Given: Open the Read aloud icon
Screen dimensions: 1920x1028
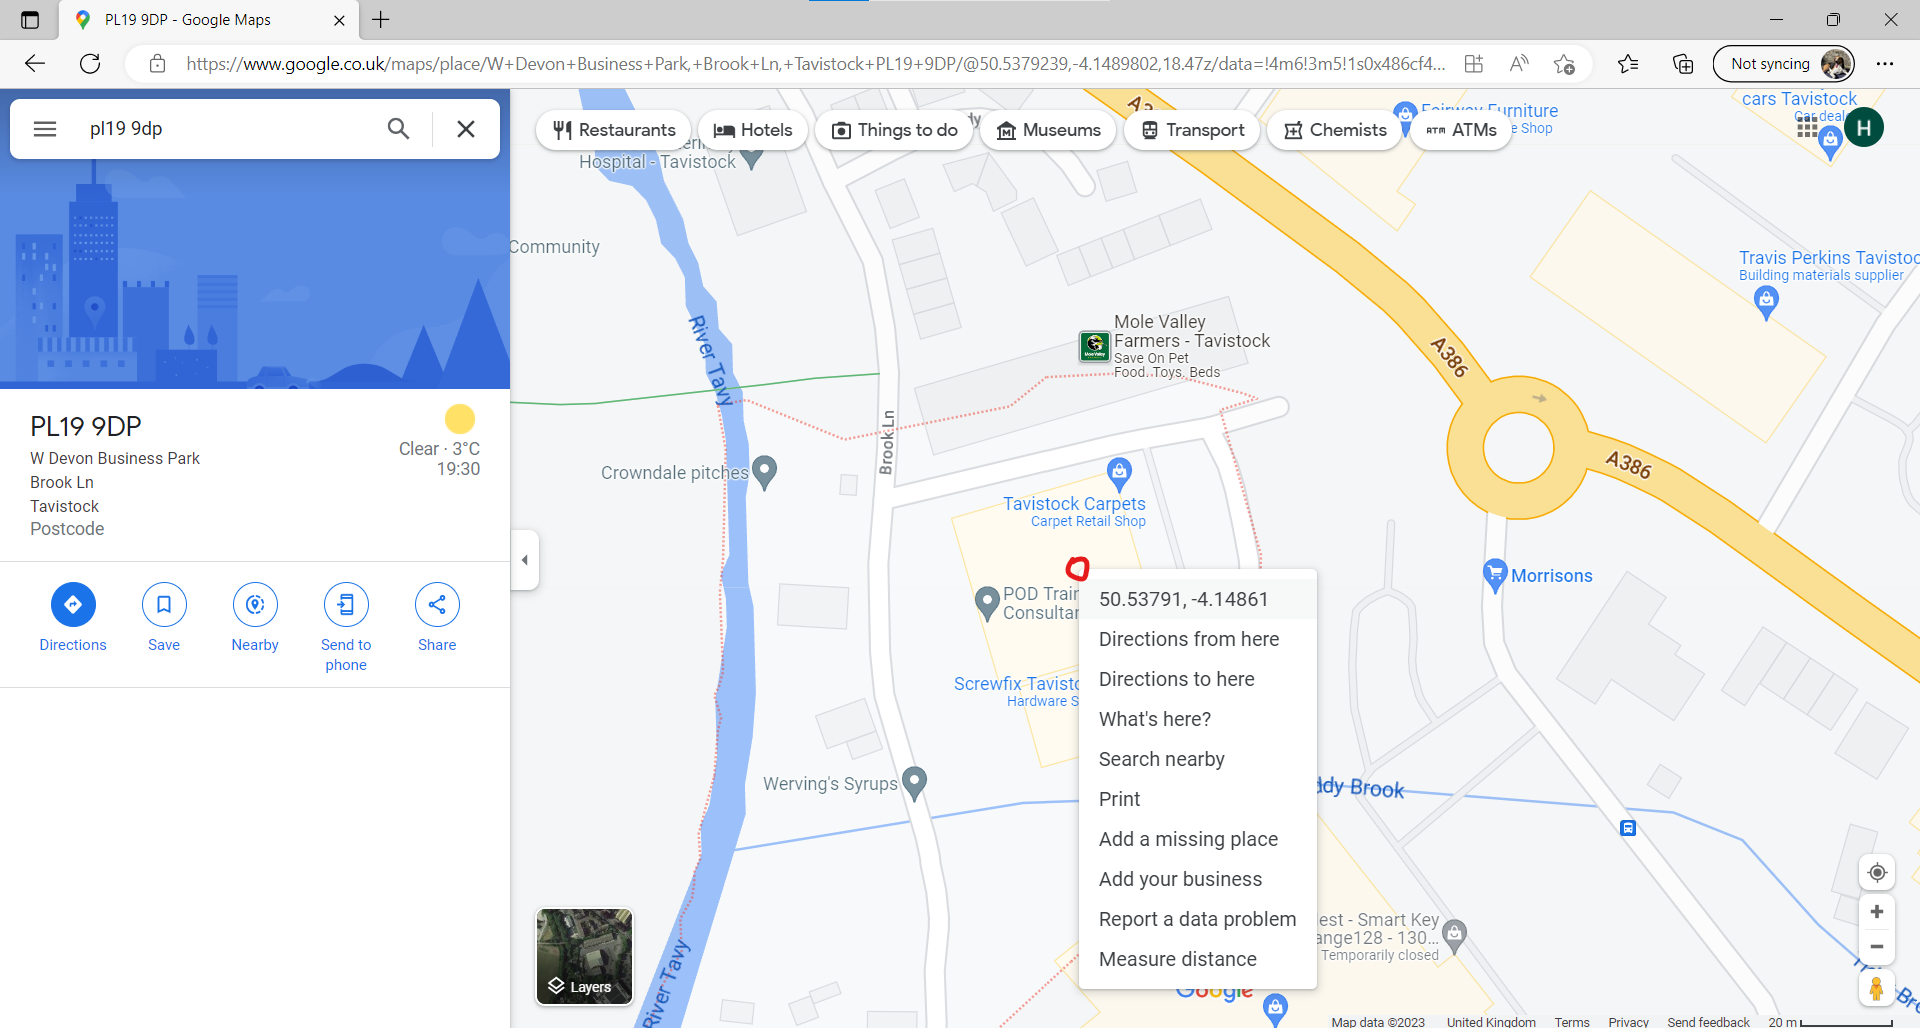Looking at the screenshot, I should coord(1519,64).
